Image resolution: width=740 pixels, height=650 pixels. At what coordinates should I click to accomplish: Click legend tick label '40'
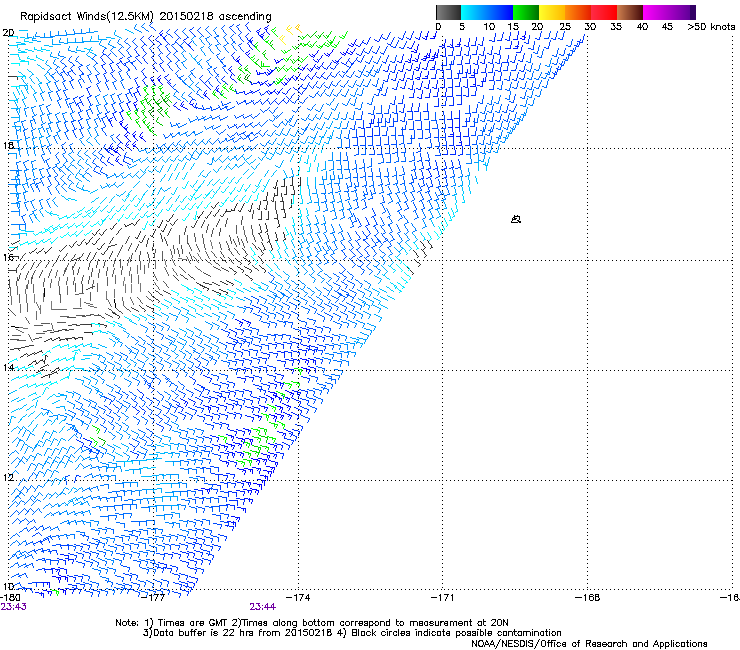pos(642,27)
